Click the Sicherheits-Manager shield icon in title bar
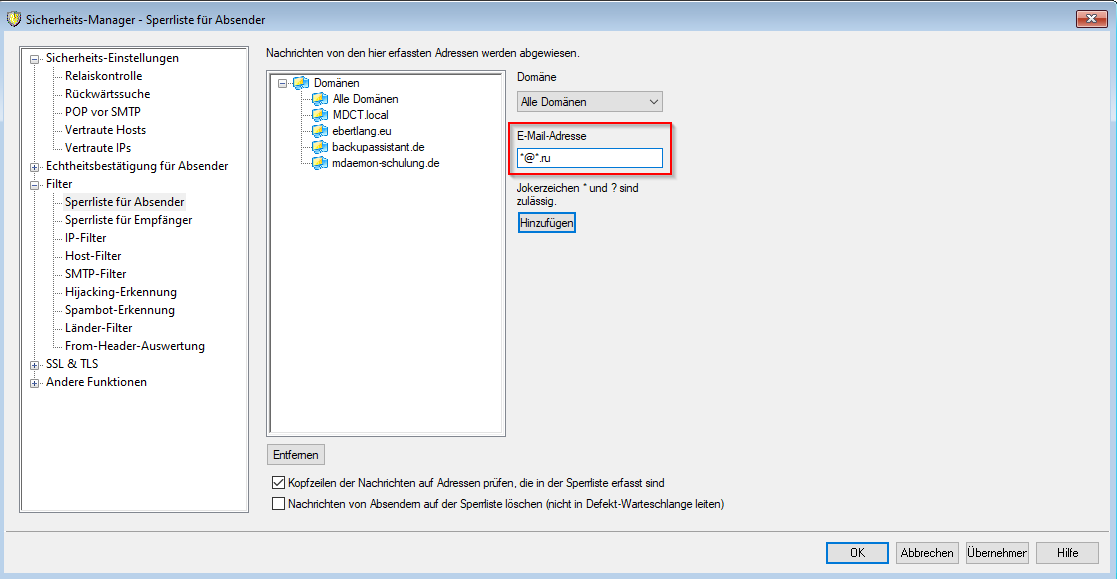 [x=13, y=19]
